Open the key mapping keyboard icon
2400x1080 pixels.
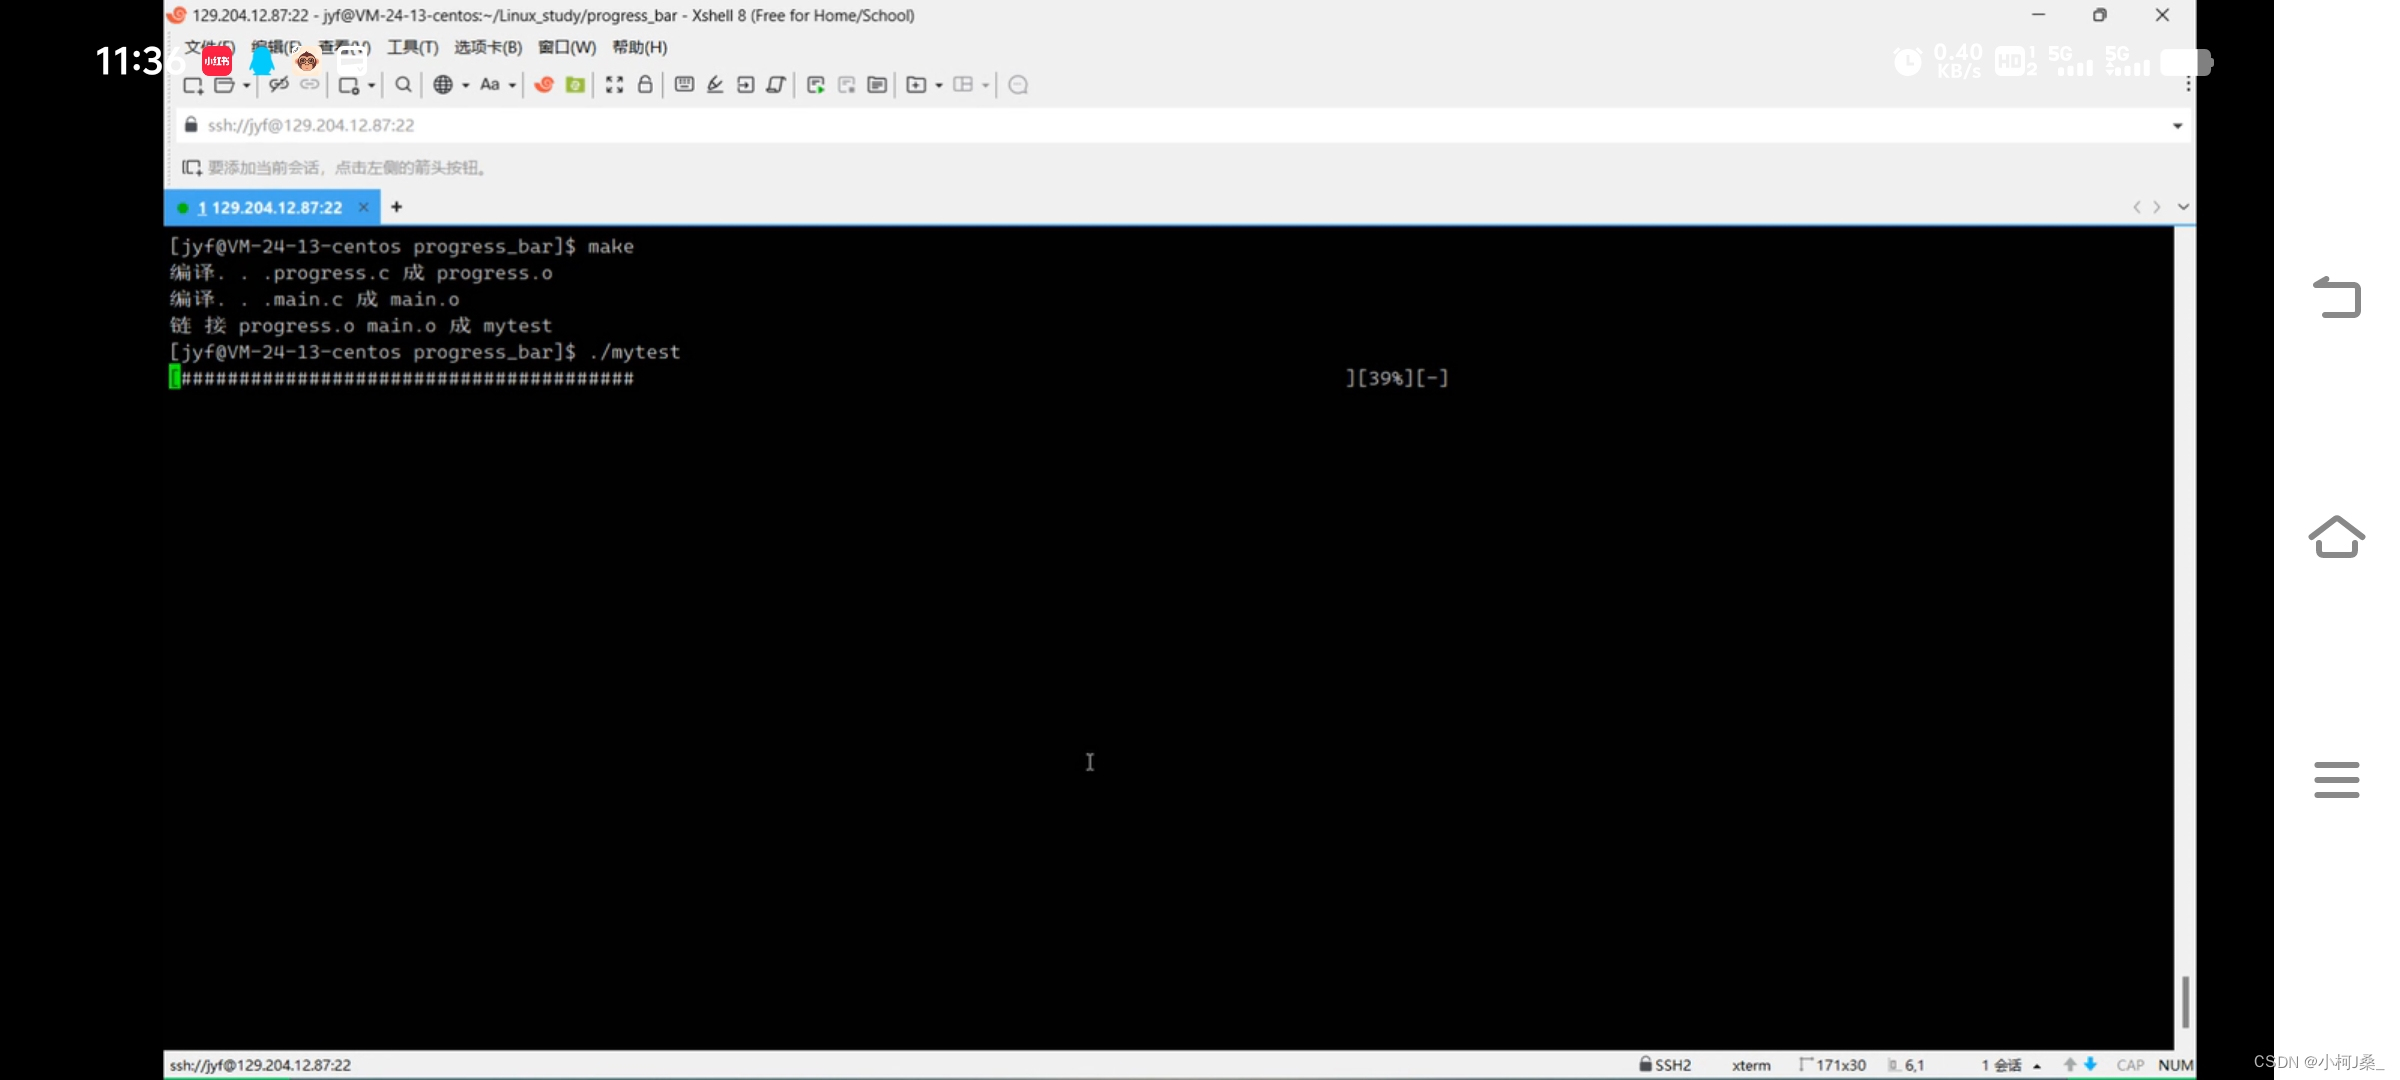pos(684,85)
